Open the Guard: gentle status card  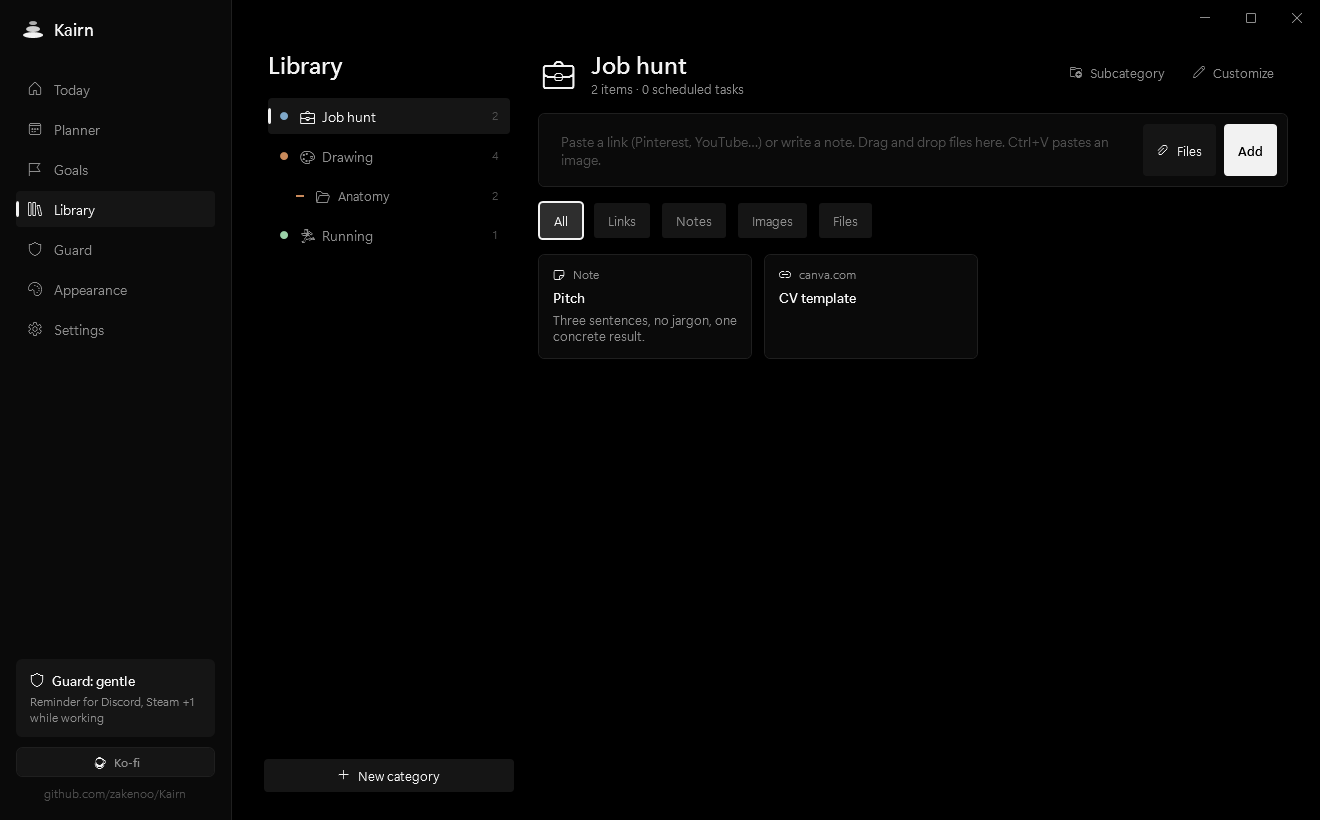116,698
